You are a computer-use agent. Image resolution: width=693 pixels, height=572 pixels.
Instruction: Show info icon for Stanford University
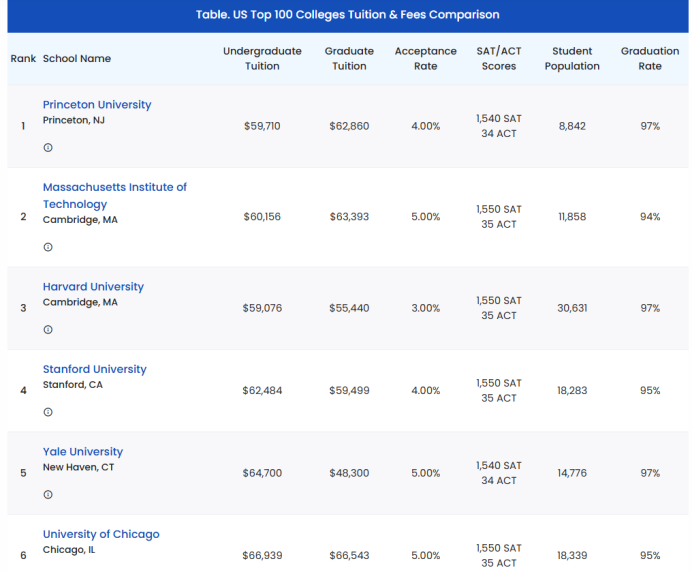point(48,412)
